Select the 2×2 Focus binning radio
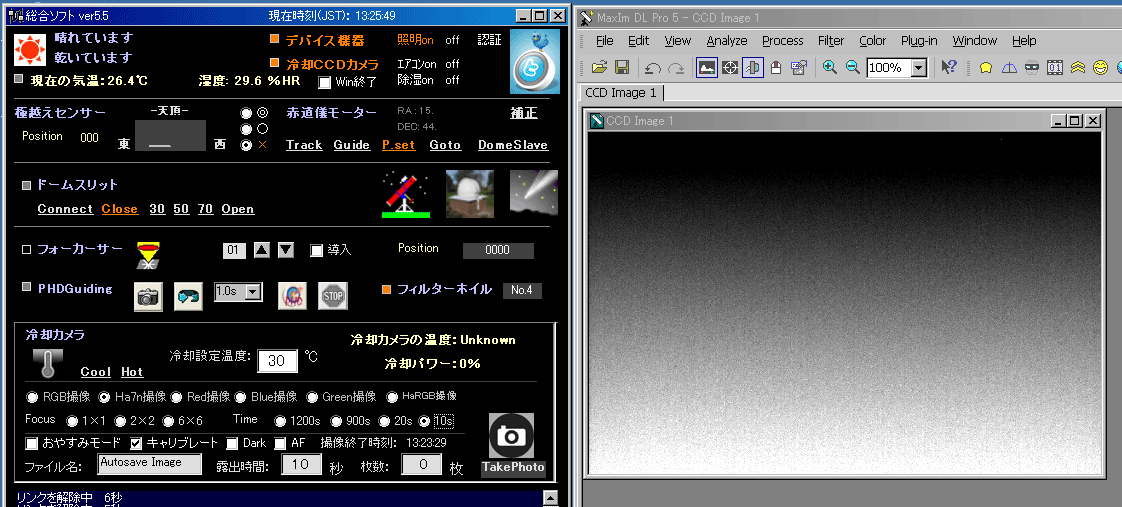This screenshot has width=1122, height=507. click(120, 421)
